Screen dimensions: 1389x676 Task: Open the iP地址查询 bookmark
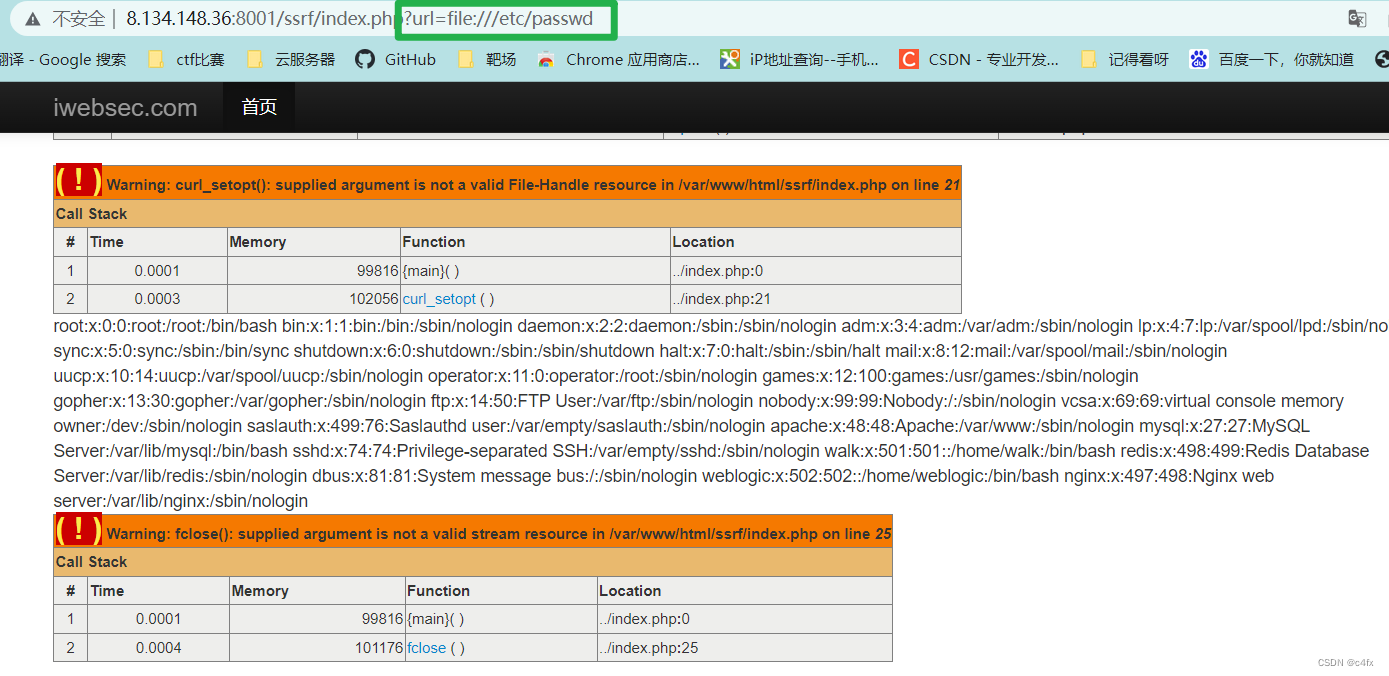pos(800,59)
